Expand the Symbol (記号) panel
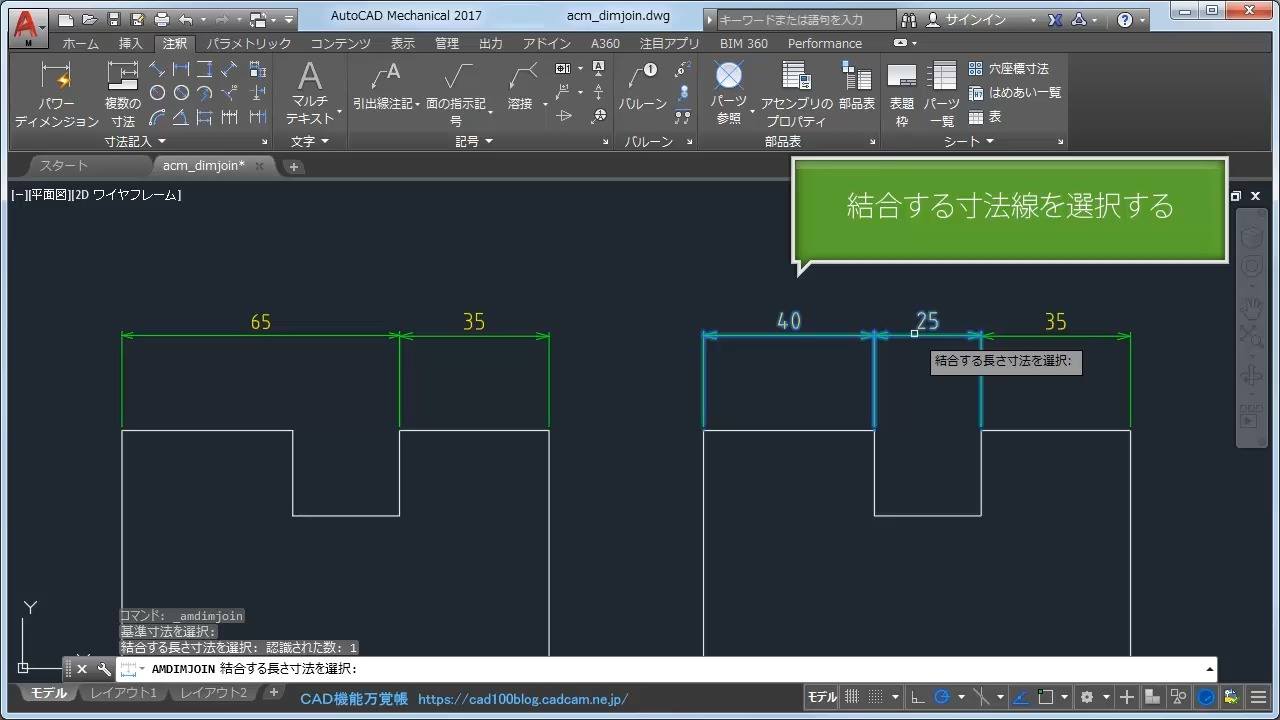1280x720 pixels. pos(474,142)
